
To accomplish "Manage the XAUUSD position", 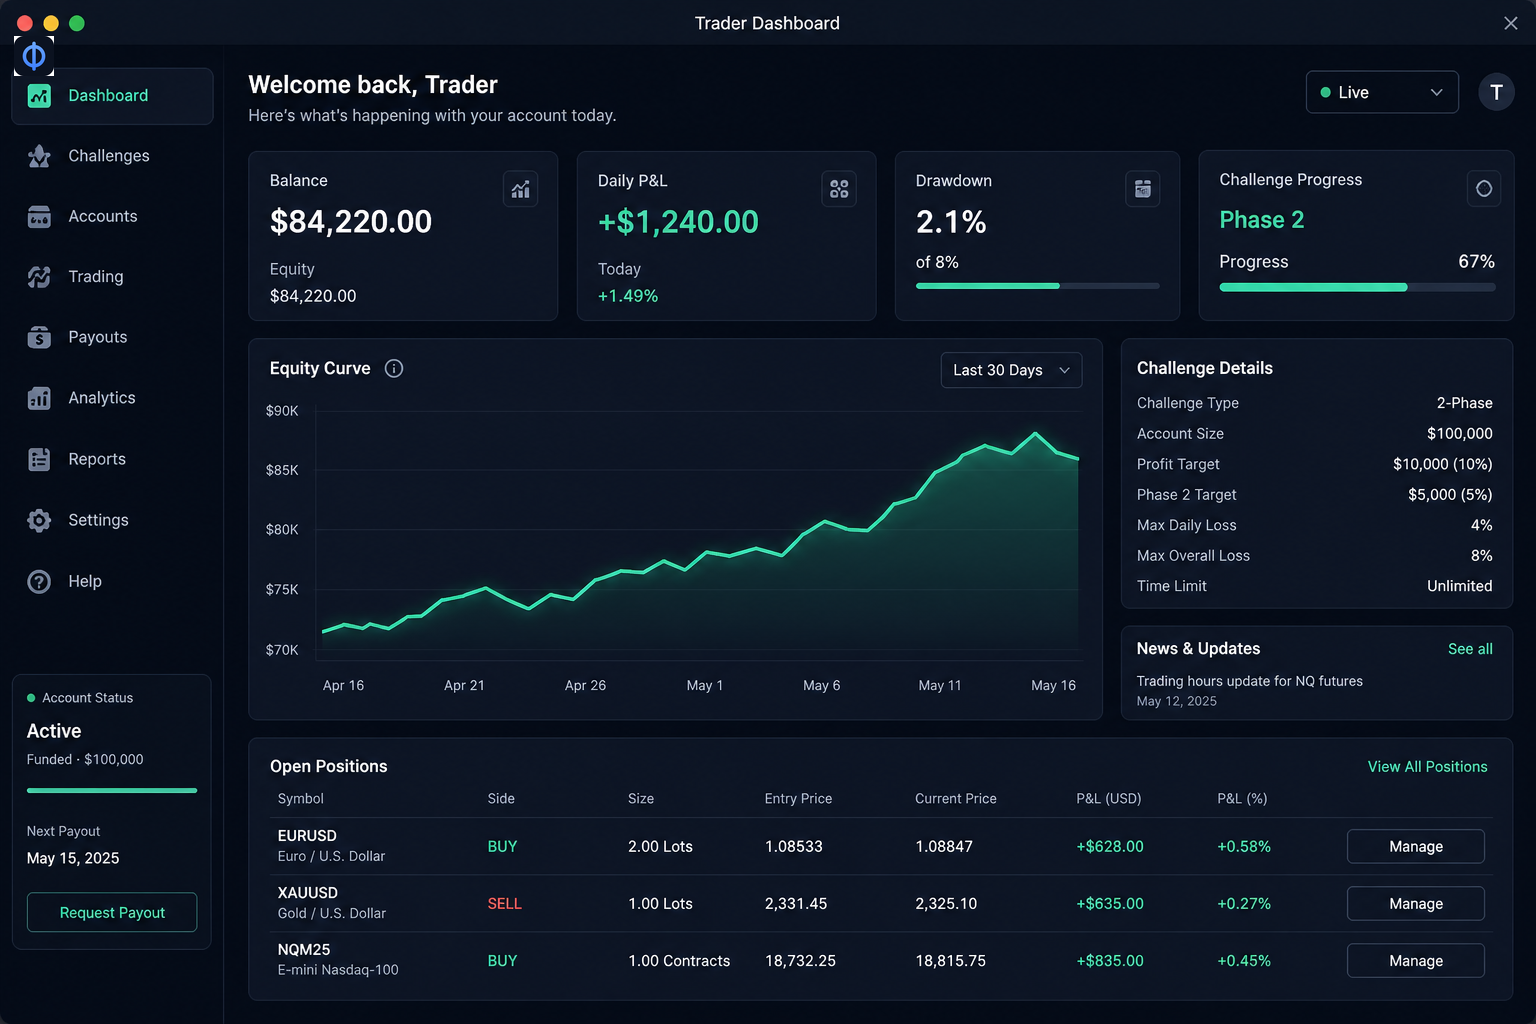I will point(1415,903).
